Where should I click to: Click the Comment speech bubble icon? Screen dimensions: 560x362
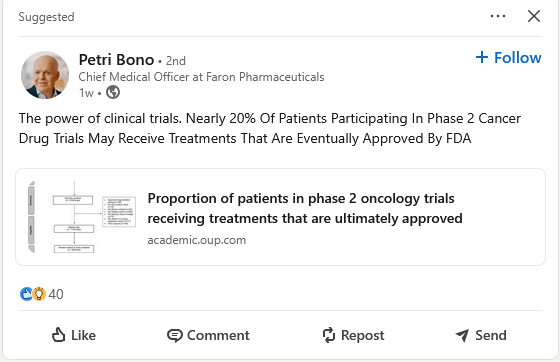click(x=175, y=335)
